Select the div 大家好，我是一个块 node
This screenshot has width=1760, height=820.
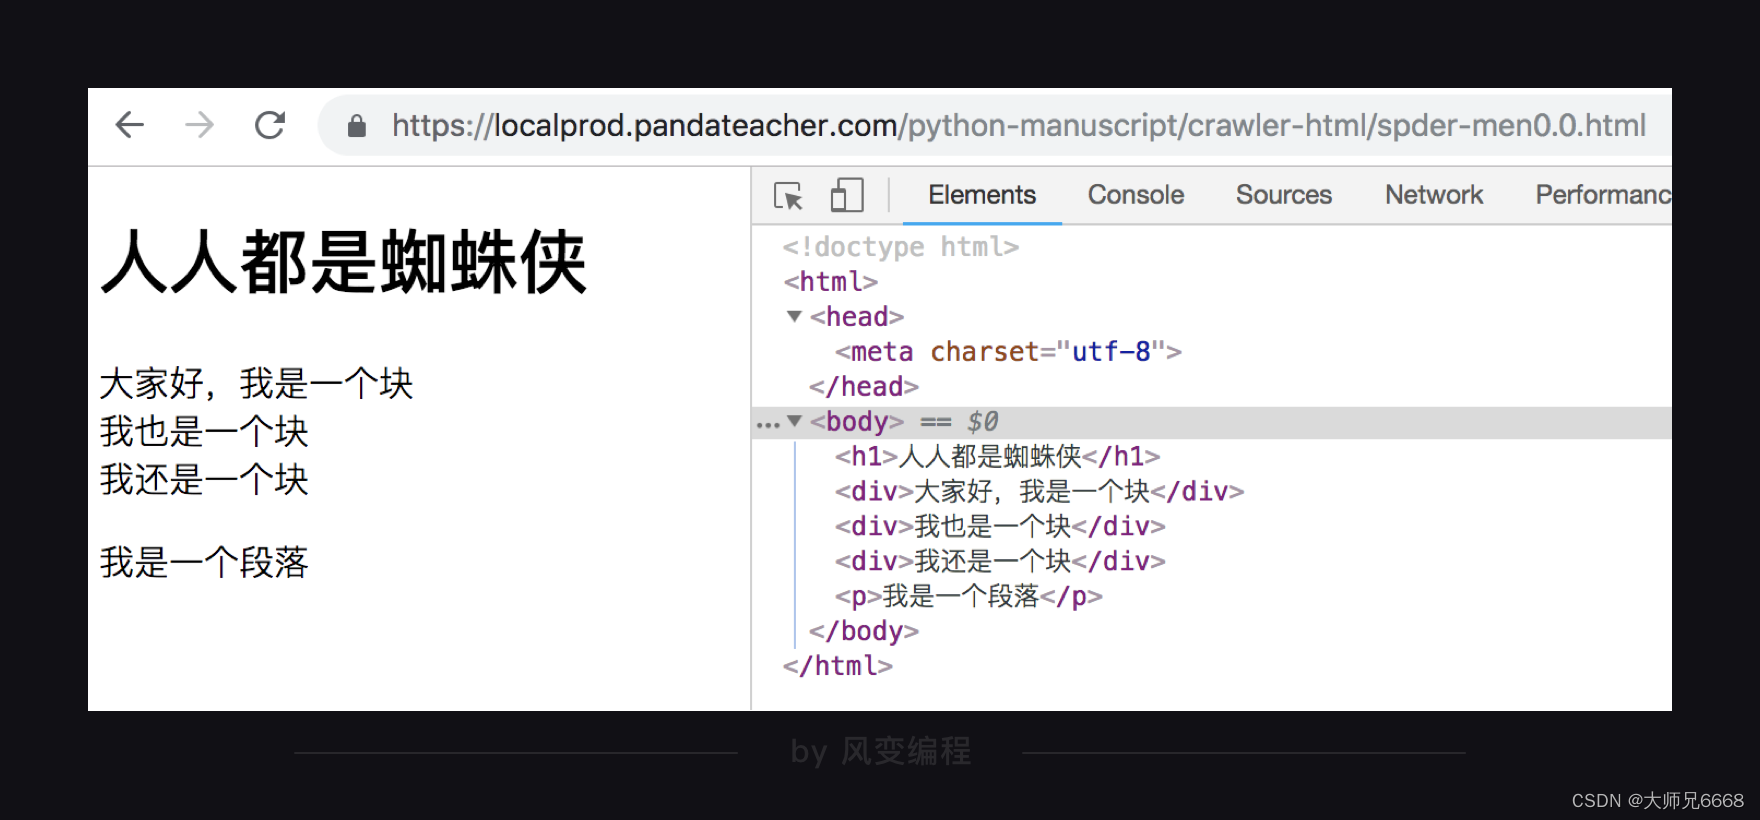click(1040, 492)
